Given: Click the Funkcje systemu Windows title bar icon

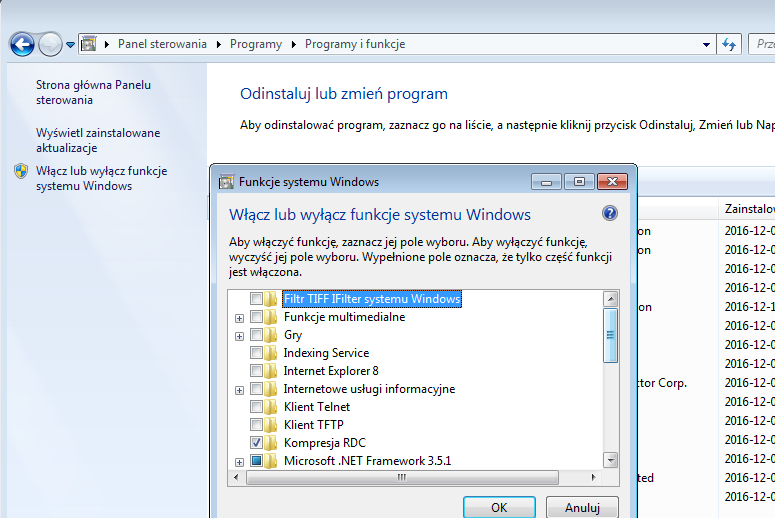Looking at the screenshot, I should (226, 182).
